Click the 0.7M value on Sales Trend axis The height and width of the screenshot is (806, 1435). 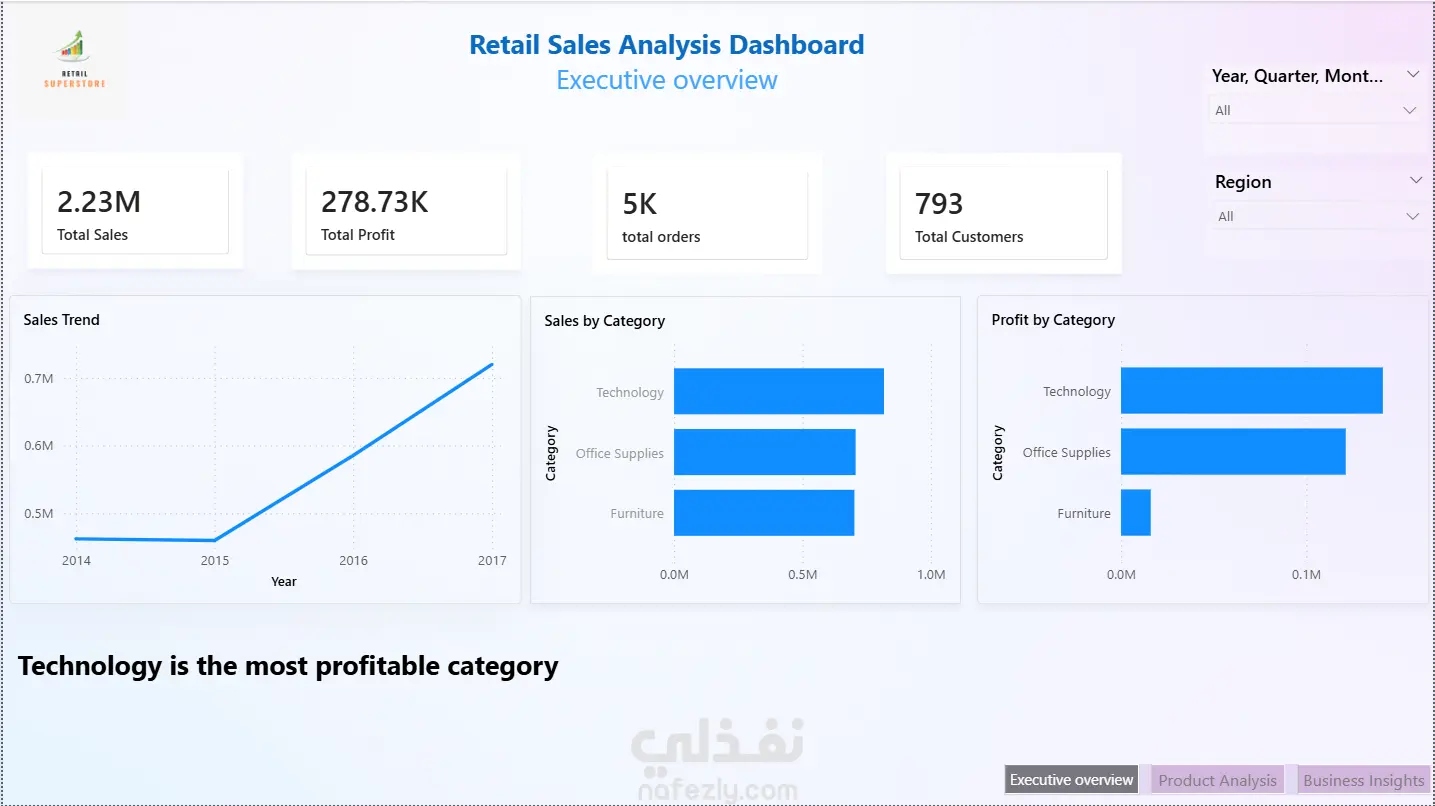pyautogui.click(x=39, y=378)
